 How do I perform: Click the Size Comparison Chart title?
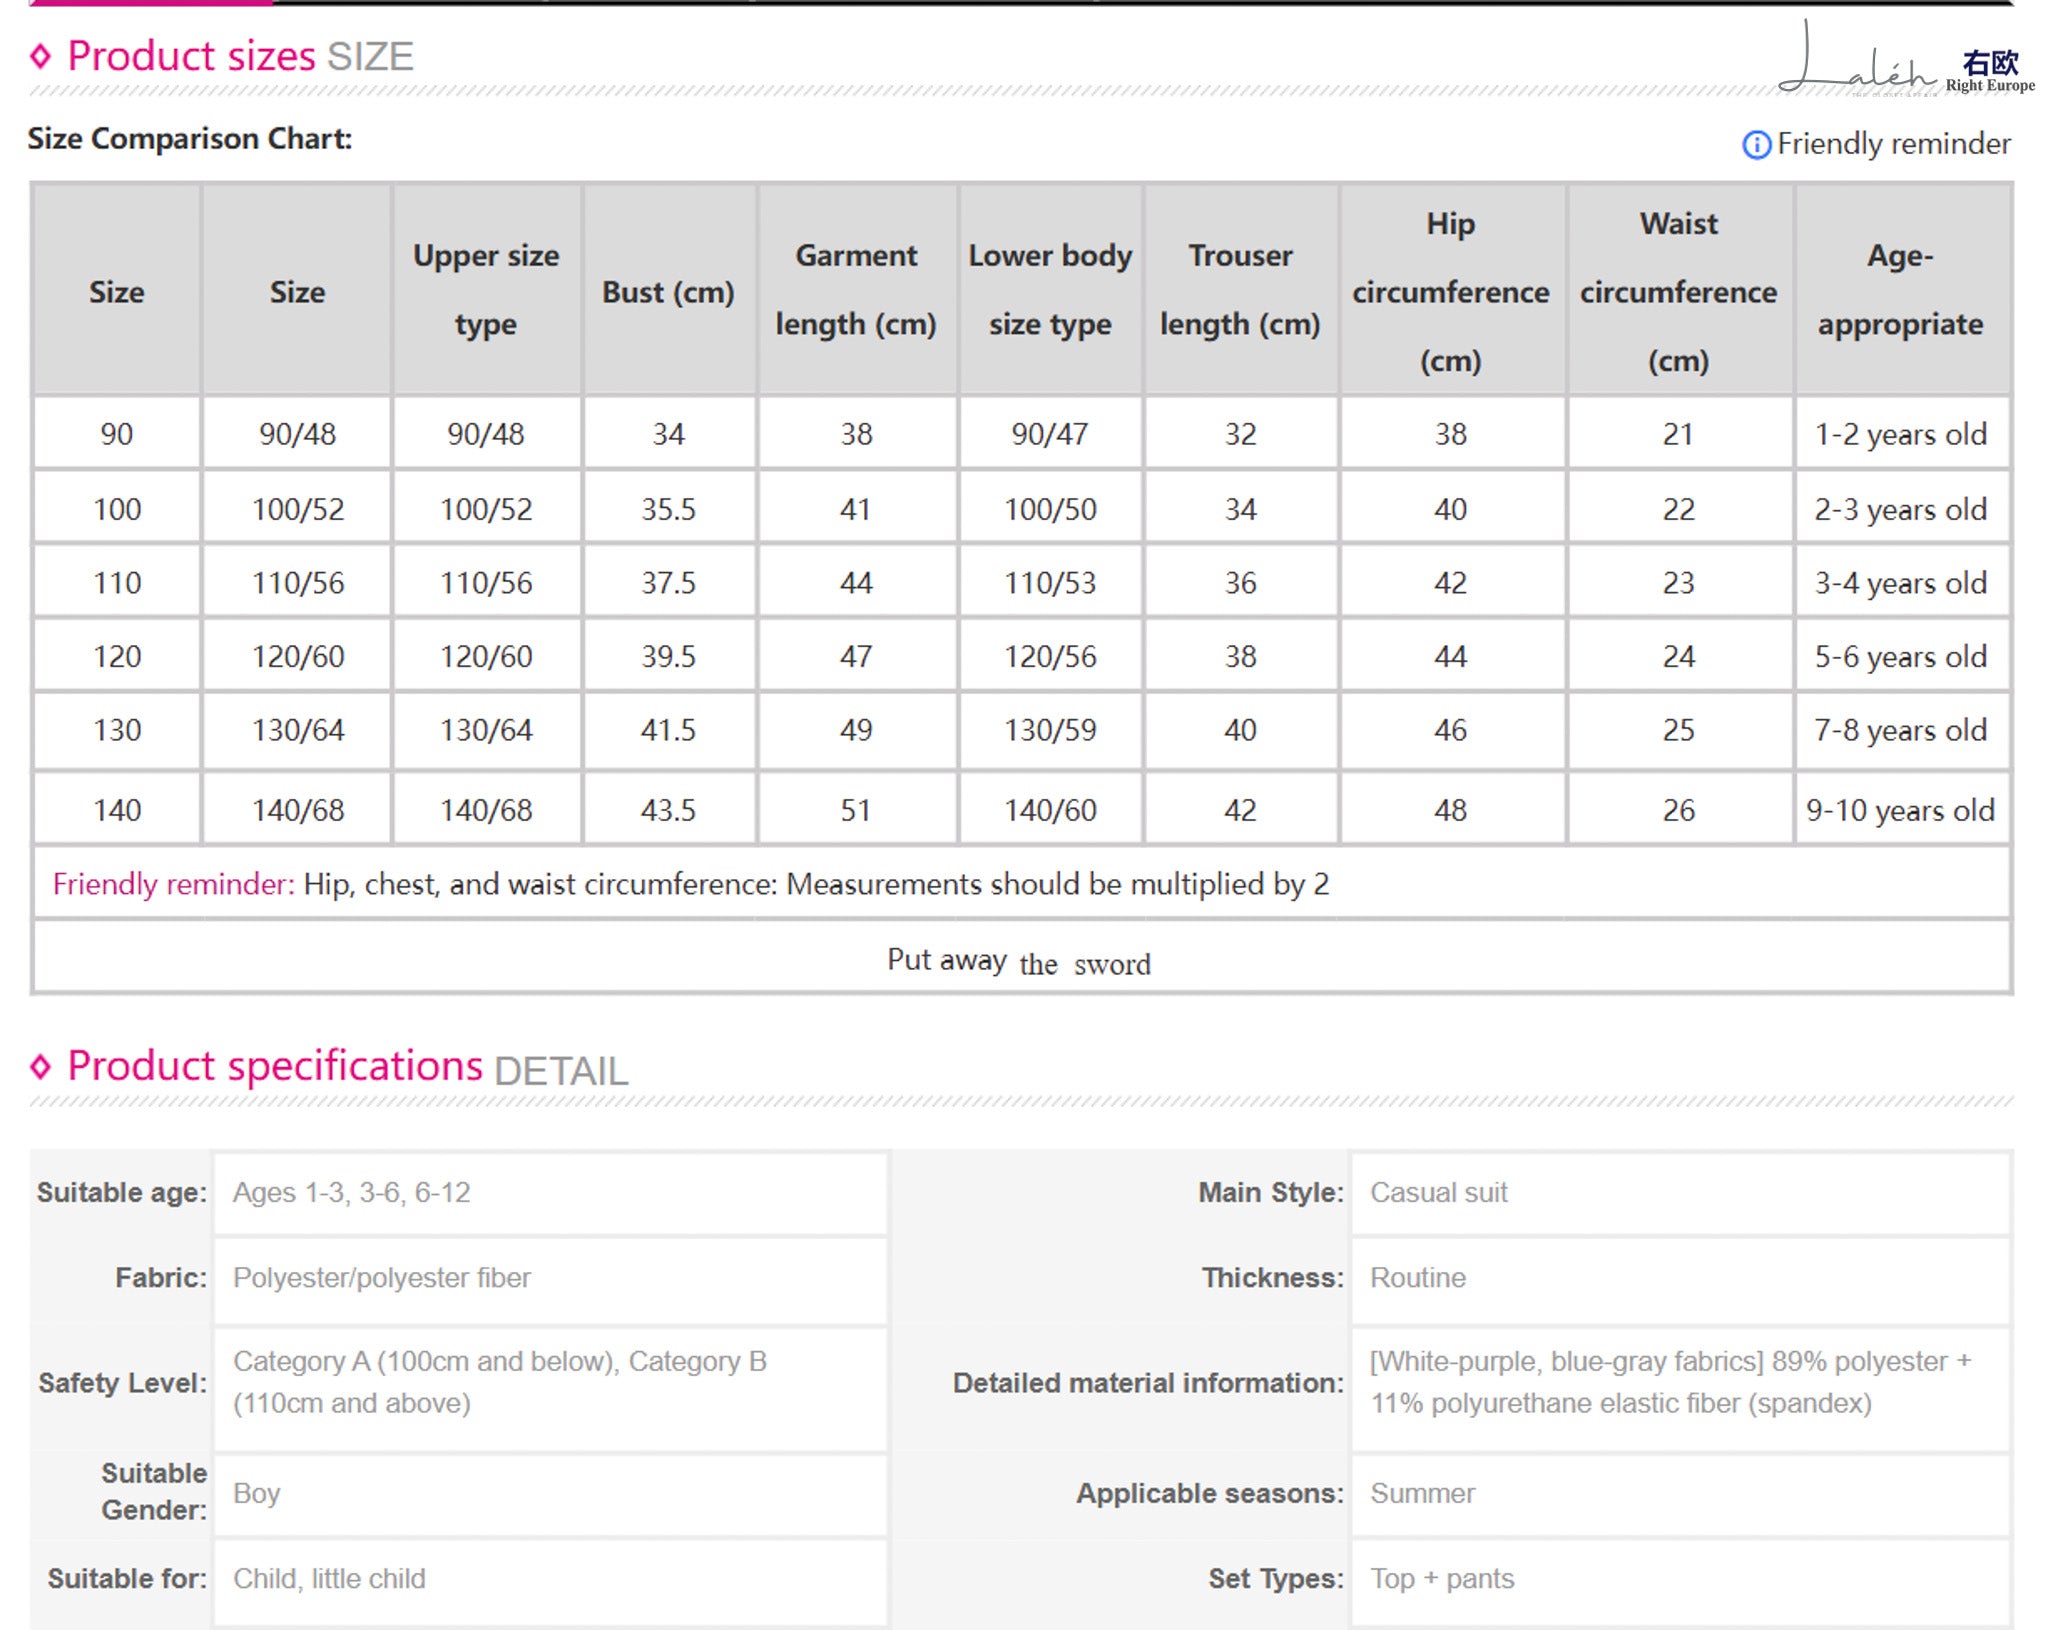click(x=190, y=139)
